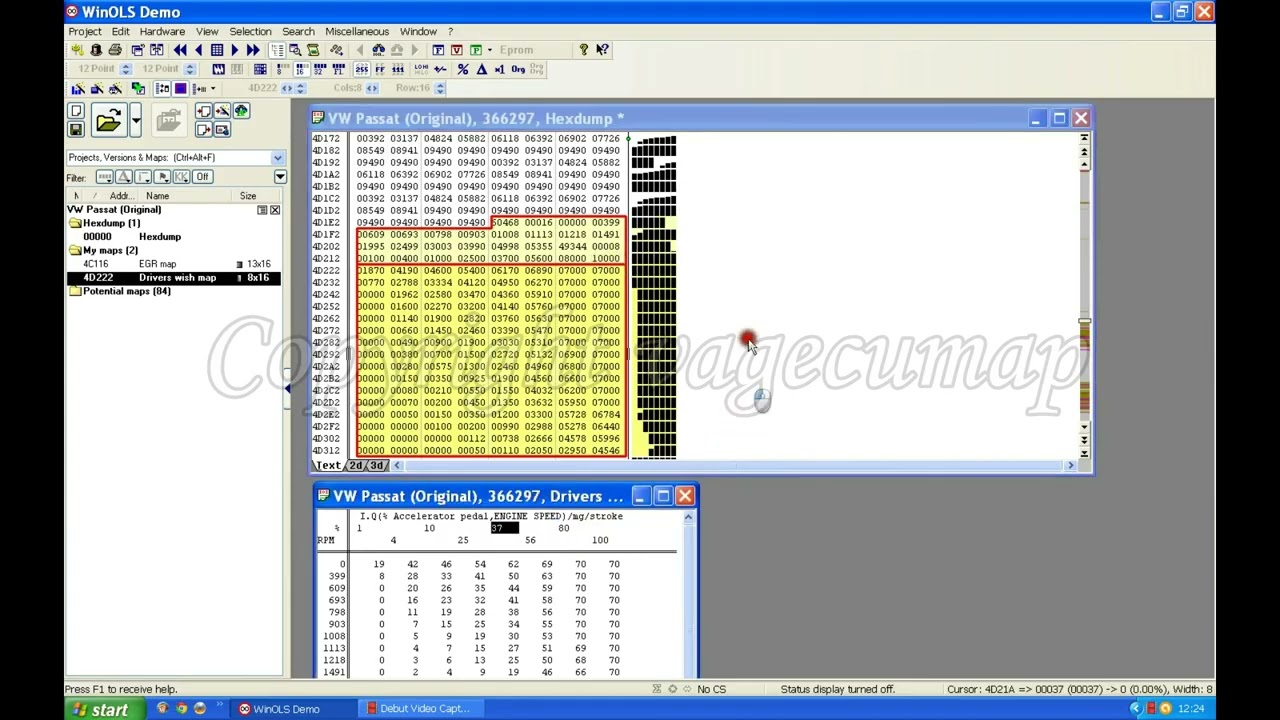Image resolution: width=1280 pixels, height=720 pixels.
Task: Open Projects, Versions & Maps dropdown
Action: 277,158
